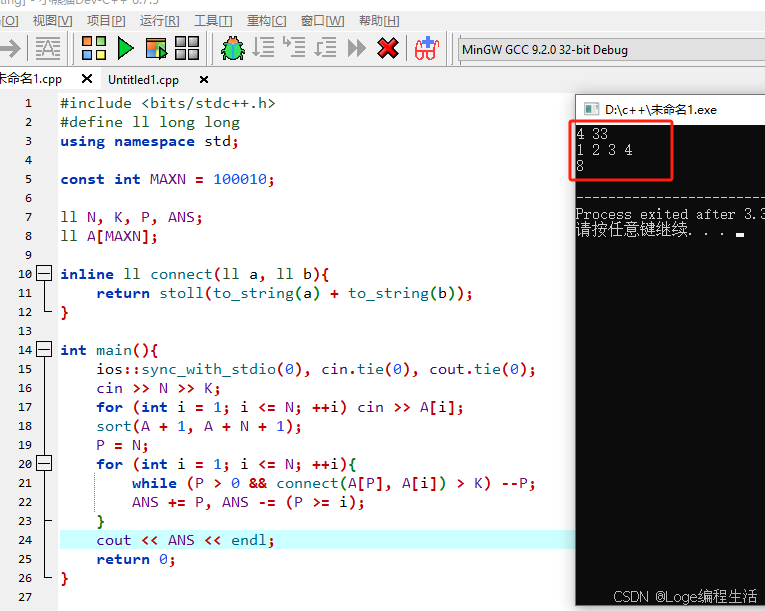Screen dimensions: 765x611
Task: Click the 'return 0;' line
Action: pos(135,559)
